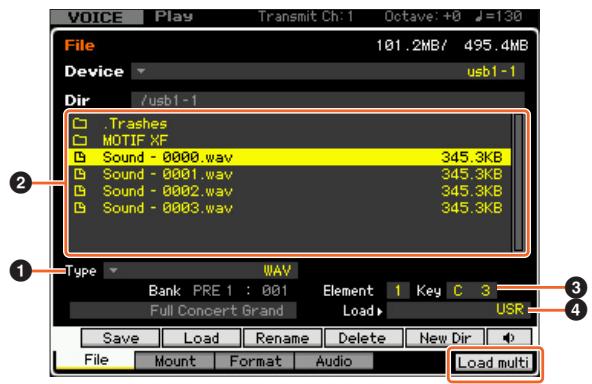Click file icon of Sound - 0003.wav
The image size is (592, 384).
pyautogui.click(x=80, y=208)
